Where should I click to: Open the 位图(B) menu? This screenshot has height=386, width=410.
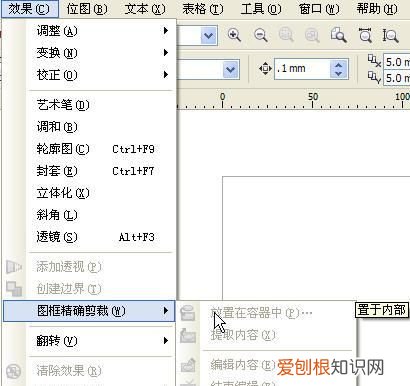pos(87,9)
